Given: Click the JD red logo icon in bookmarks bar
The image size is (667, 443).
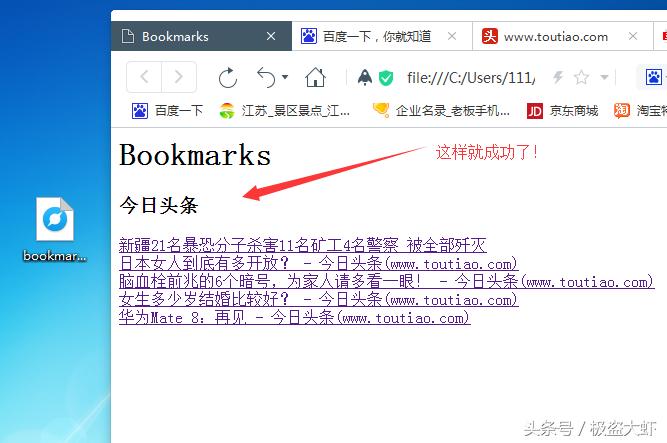Looking at the screenshot, I should pos(535,111).
